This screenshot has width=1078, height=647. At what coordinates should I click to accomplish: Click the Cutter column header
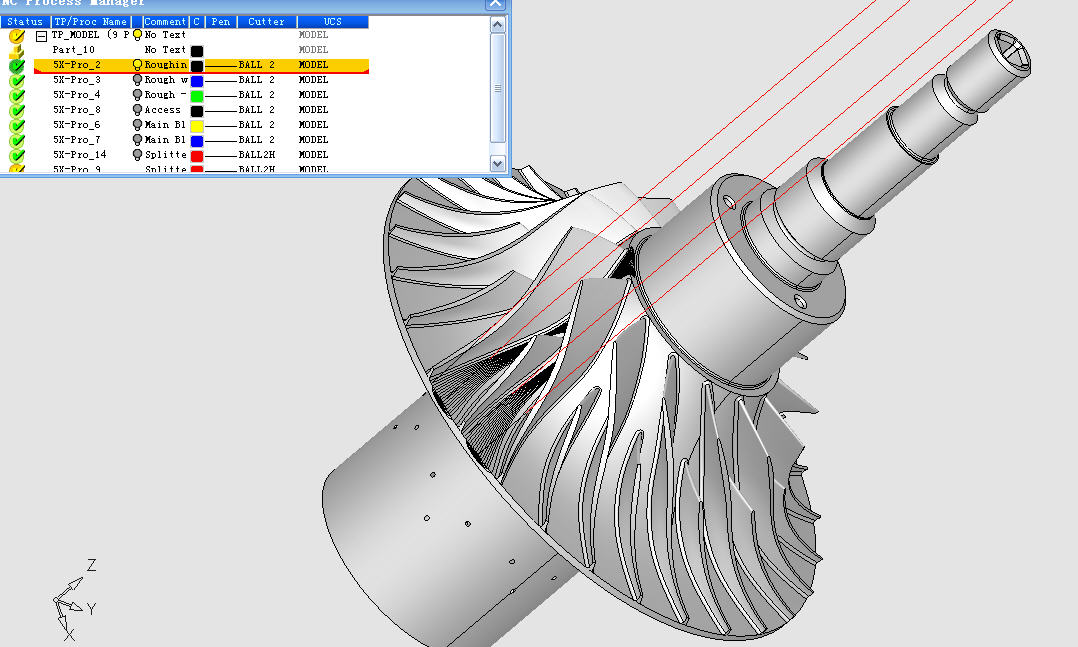tap(267, 22)
